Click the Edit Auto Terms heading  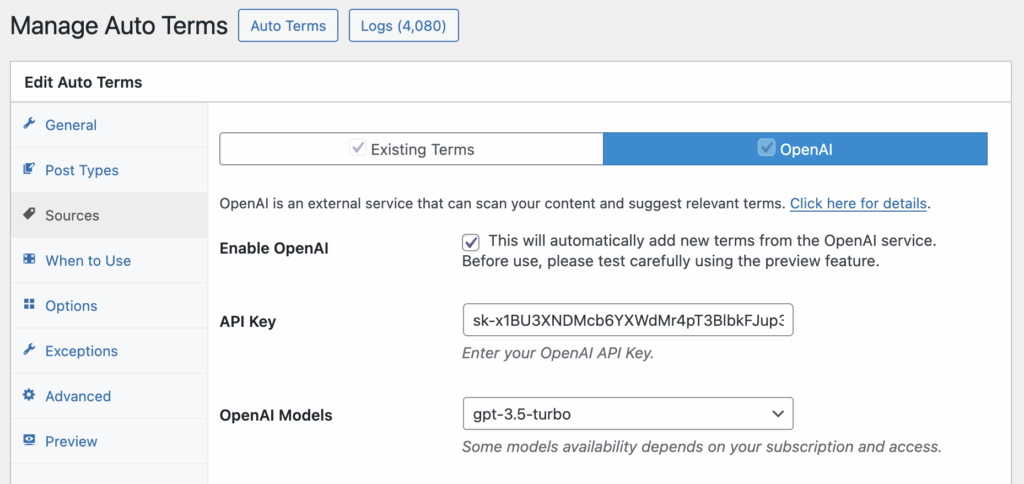(x=84, y=82)
